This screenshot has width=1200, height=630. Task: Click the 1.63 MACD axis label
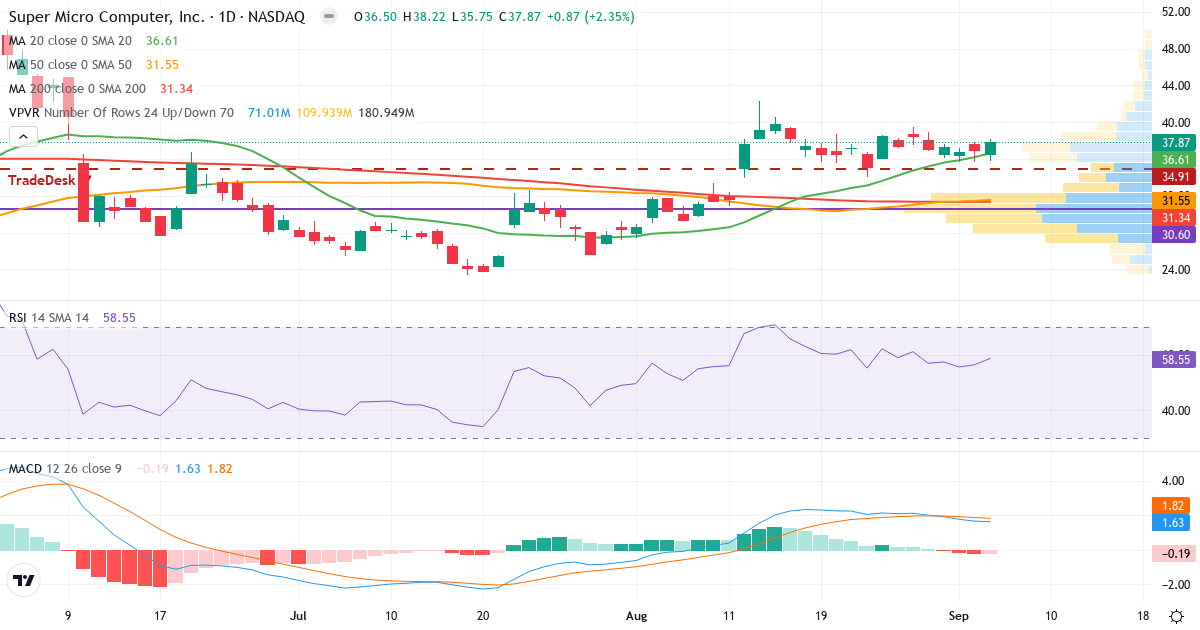(x=1173, y=523)
